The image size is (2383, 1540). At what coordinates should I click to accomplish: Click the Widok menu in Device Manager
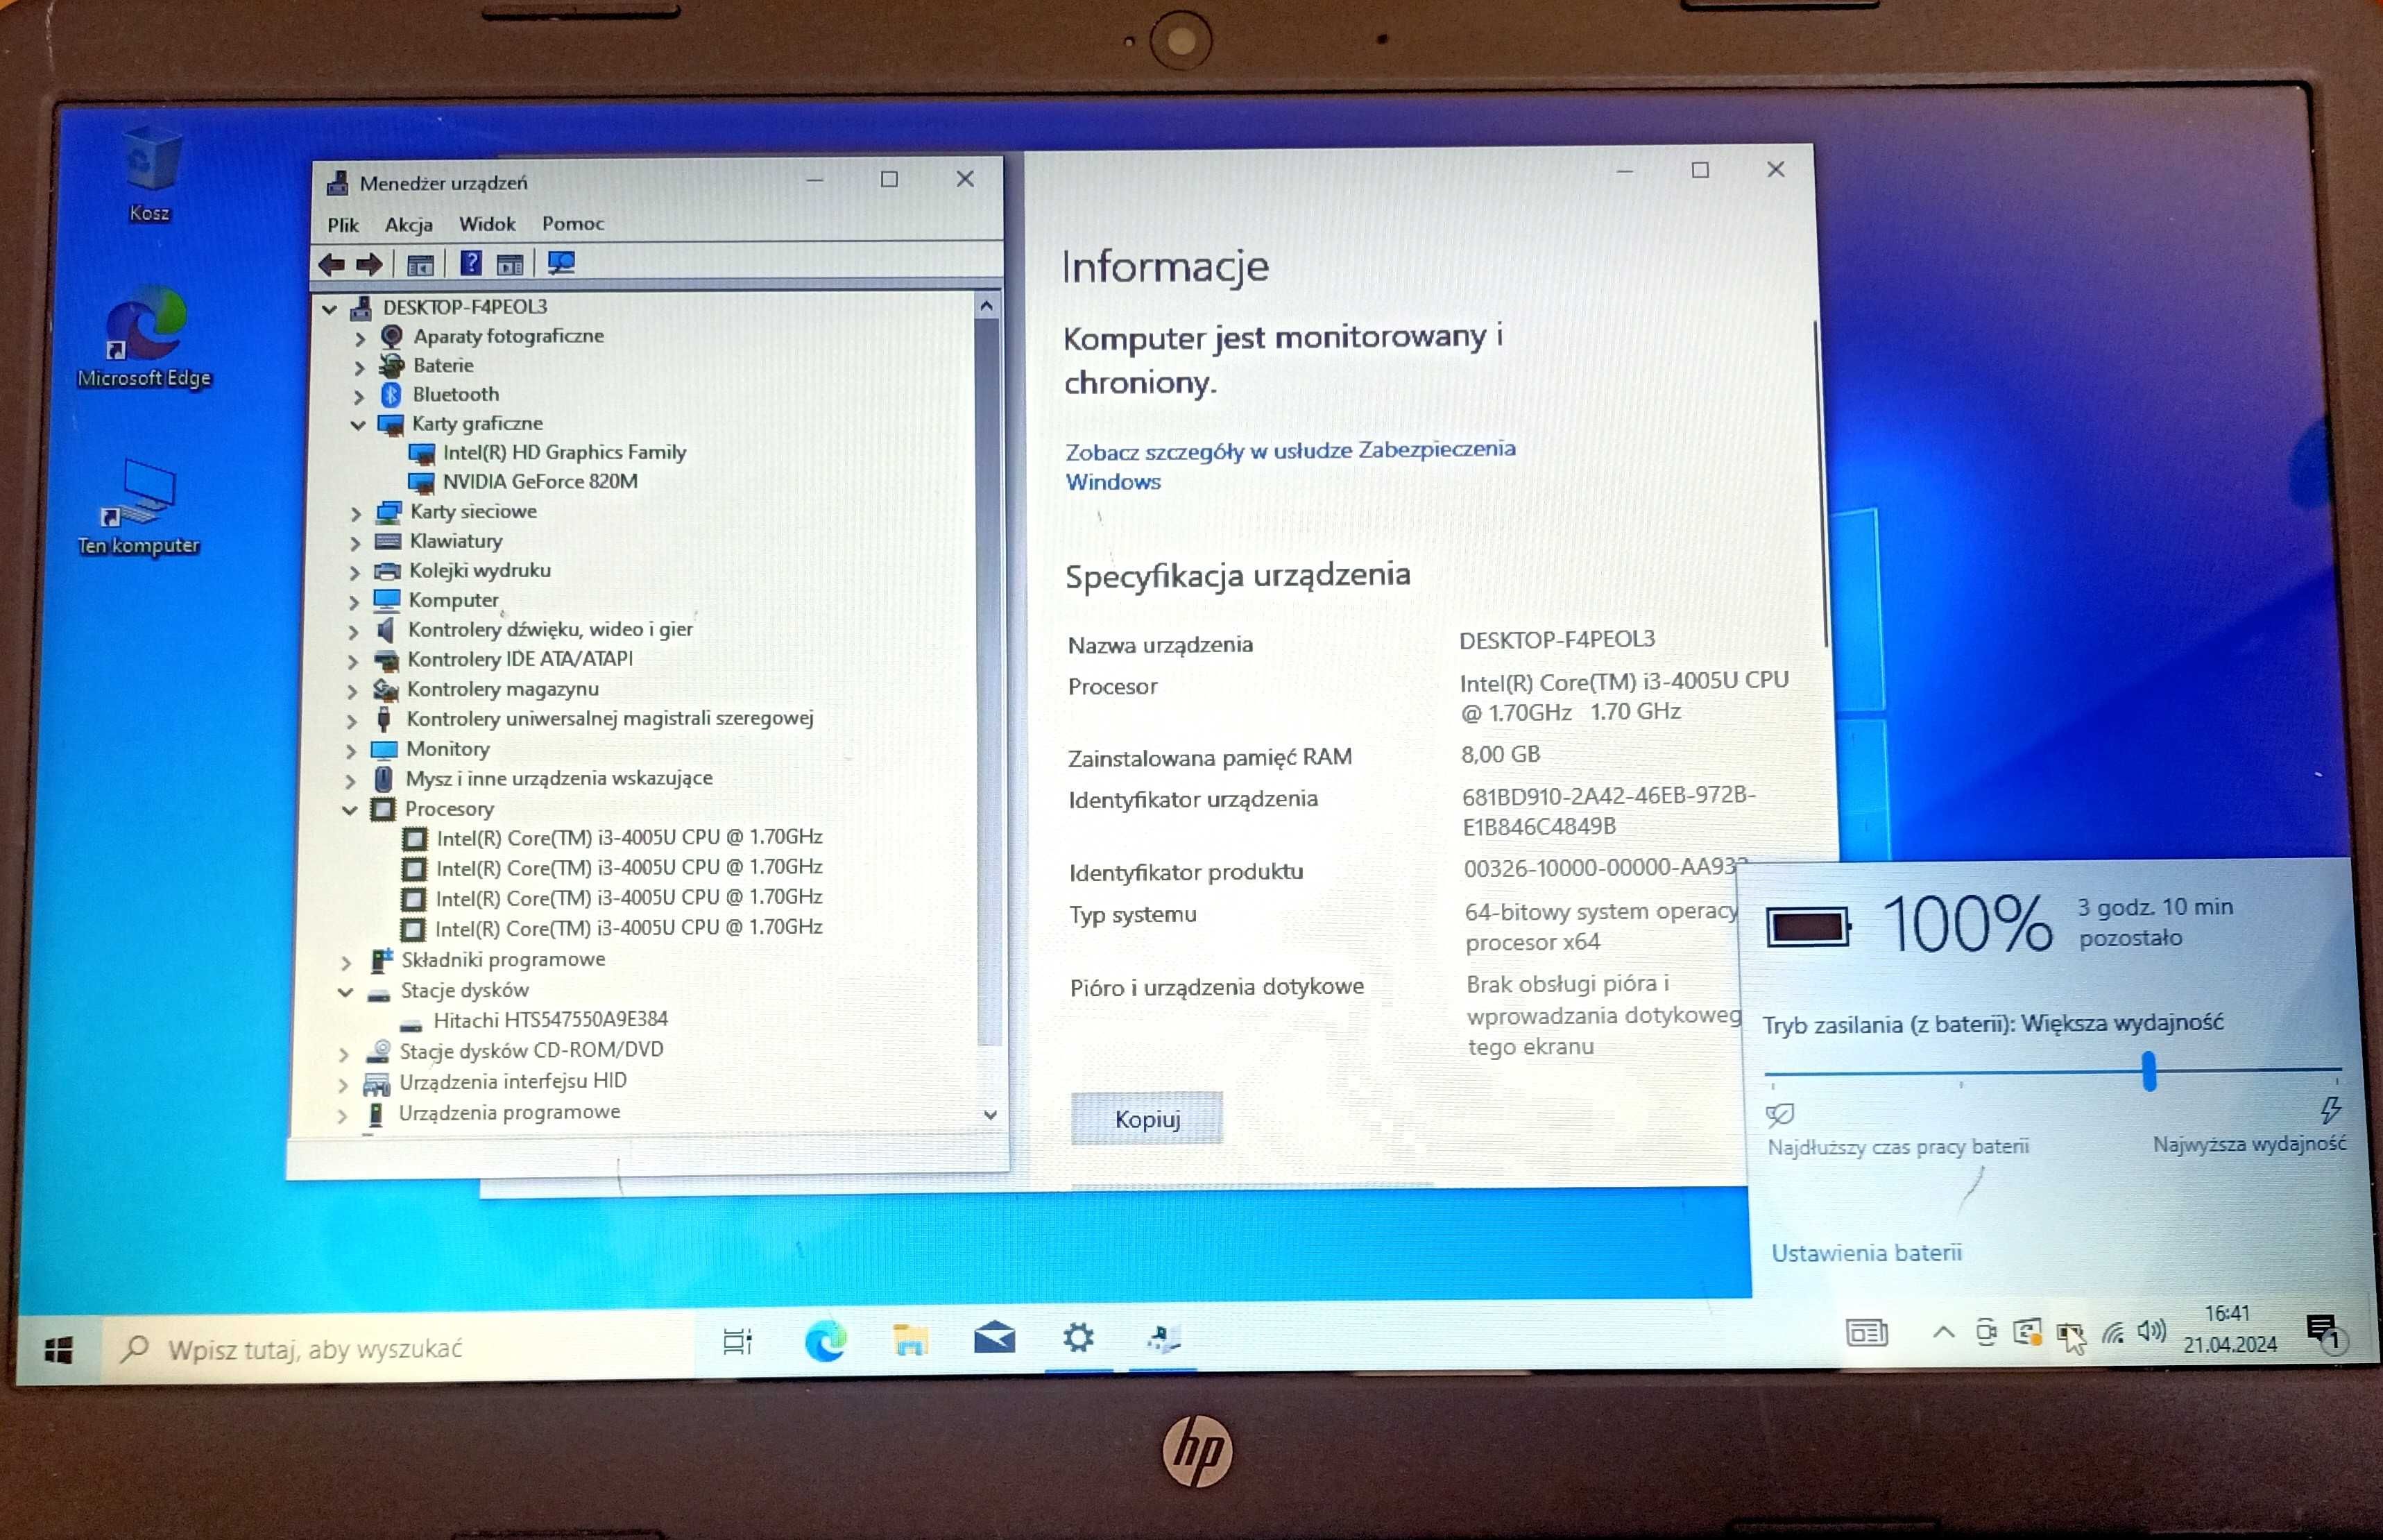(x=485, y=222)
